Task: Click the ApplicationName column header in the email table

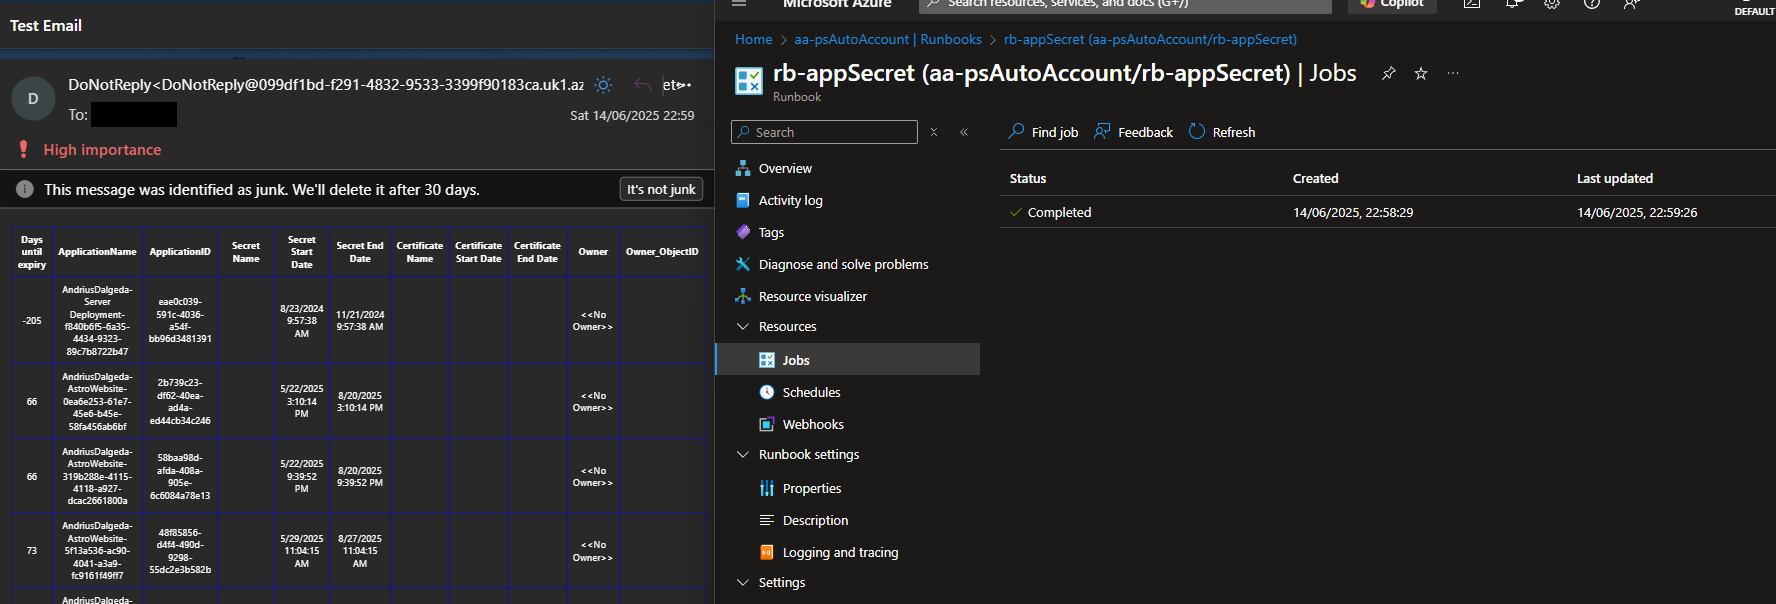Action: 97,252
